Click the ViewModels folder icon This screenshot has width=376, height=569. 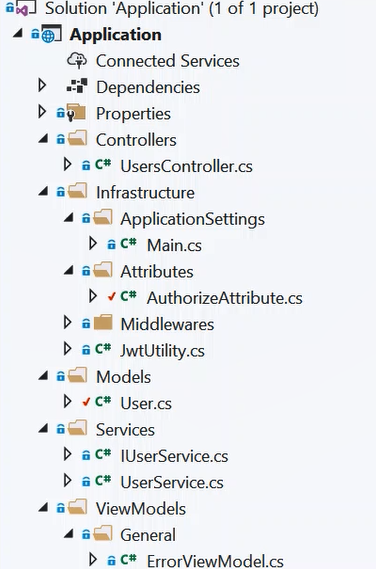(77, 507)
